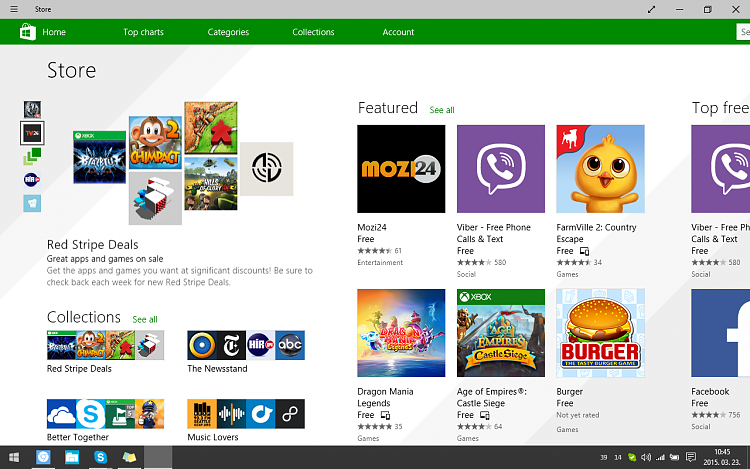Open the Hills of Glory game tile
The height and width of the screenshot is (469, 750).
tap(211, 184)
